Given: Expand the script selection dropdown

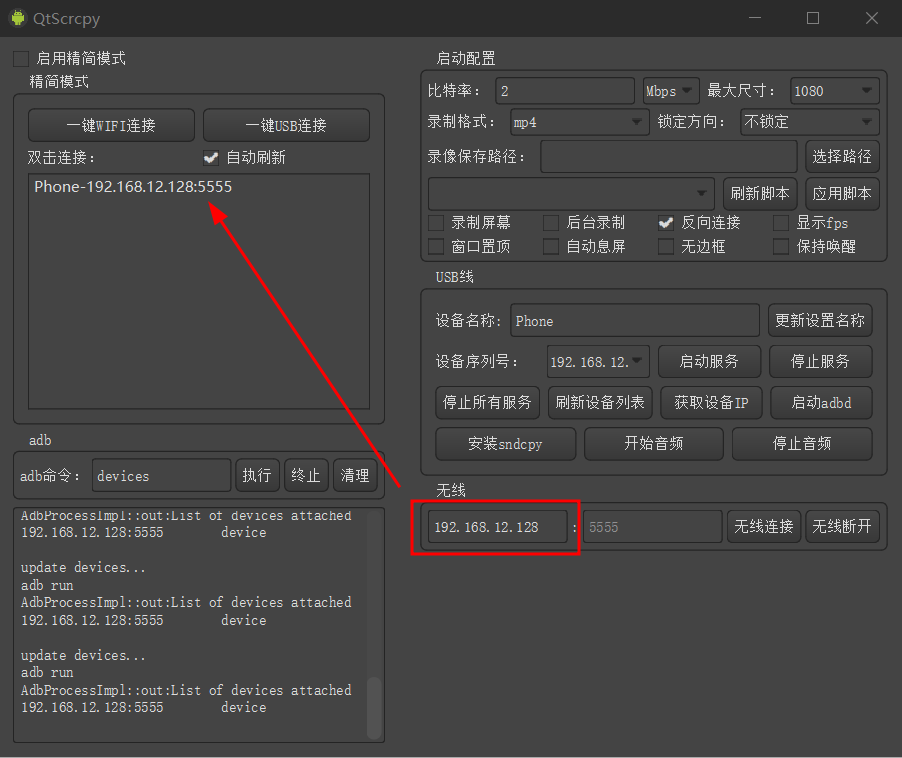Looking at the screenshot, I should click(571, 193).
